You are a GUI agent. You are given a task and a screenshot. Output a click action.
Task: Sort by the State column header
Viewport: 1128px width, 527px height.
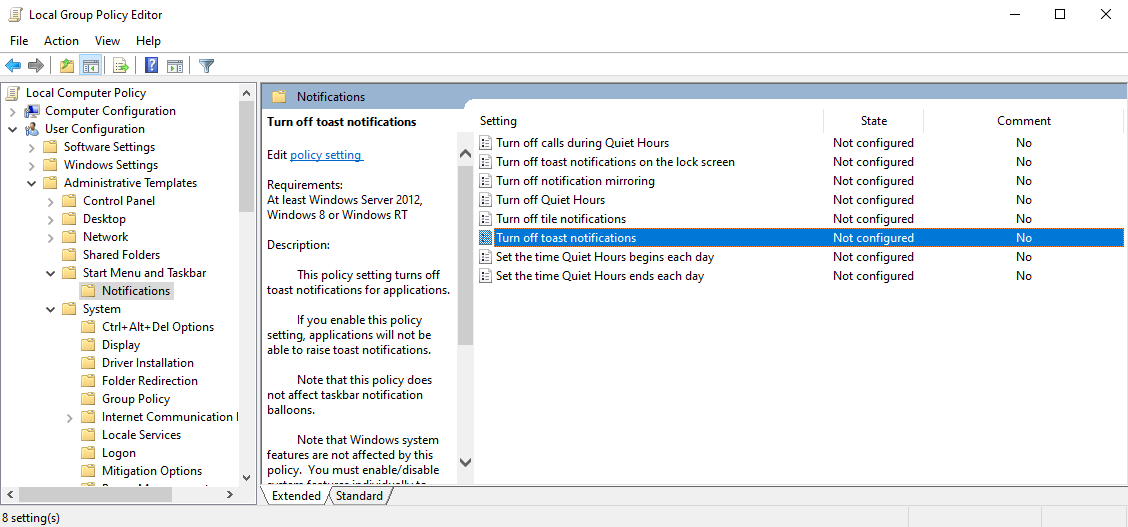tap(873, 121)
